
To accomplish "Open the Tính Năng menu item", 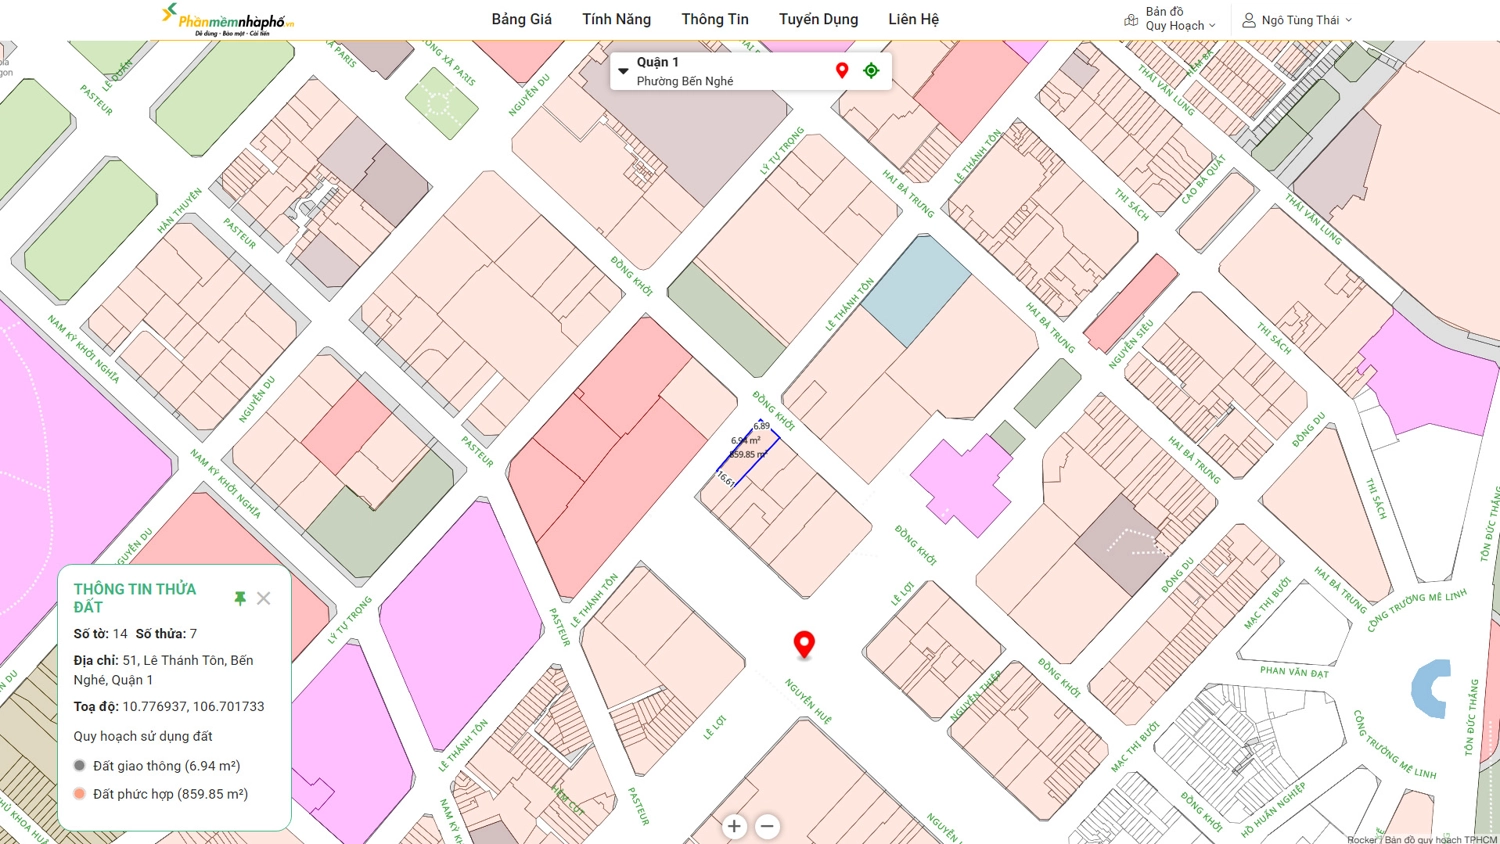I will coord(616,19).
